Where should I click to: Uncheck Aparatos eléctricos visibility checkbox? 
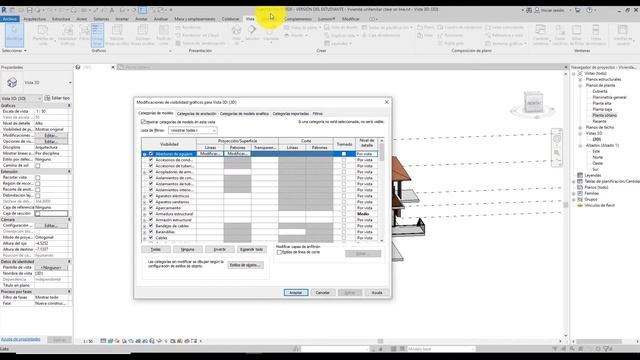tap(151, 196)
